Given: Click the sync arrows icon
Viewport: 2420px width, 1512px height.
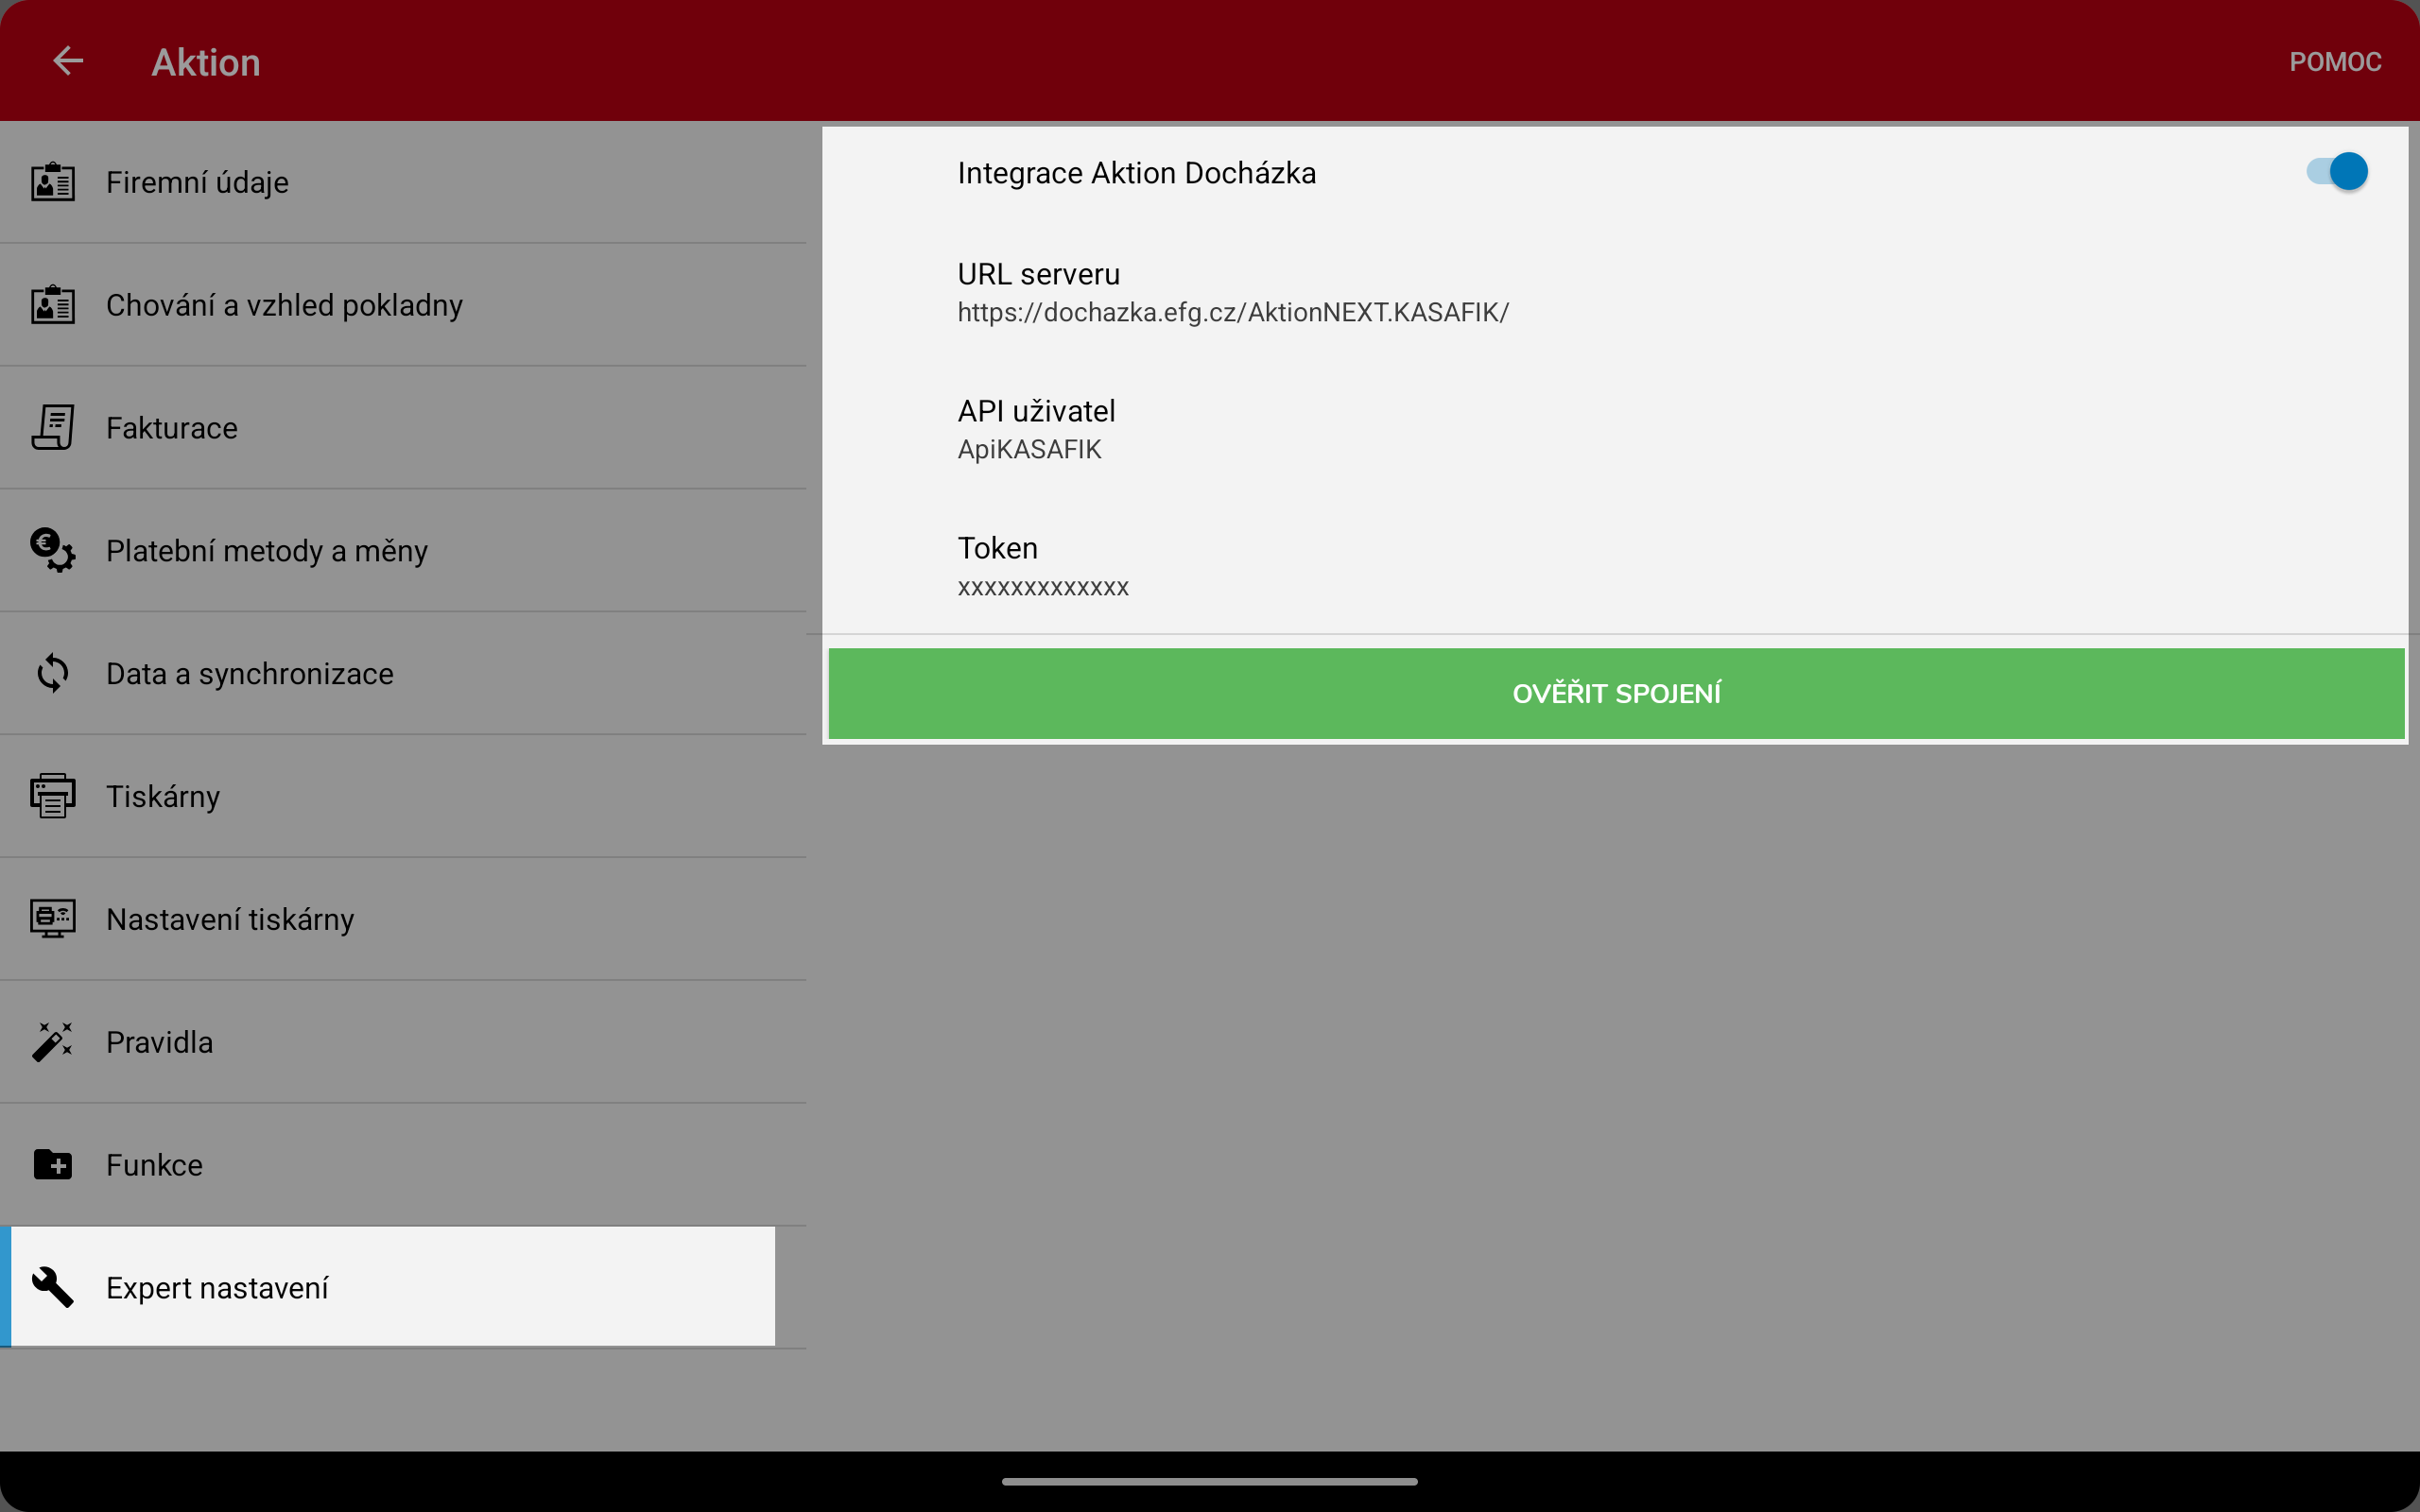Looking at the screenshot, I should click(53, 673).
